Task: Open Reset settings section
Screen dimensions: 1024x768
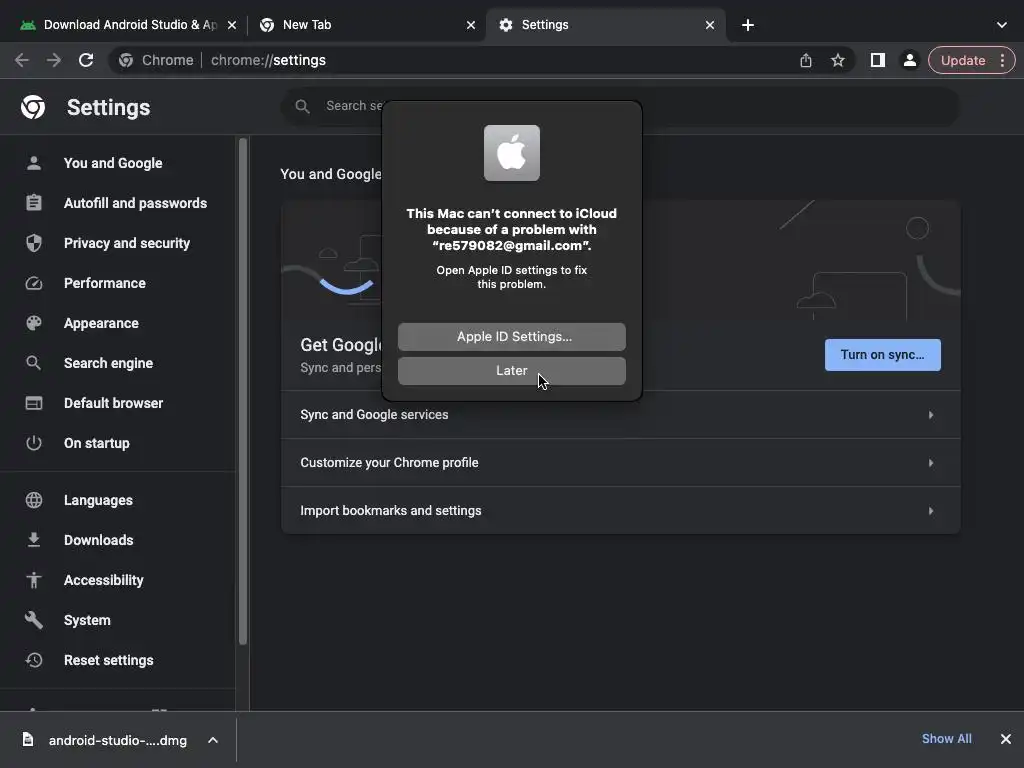Action: click(108, 660)
